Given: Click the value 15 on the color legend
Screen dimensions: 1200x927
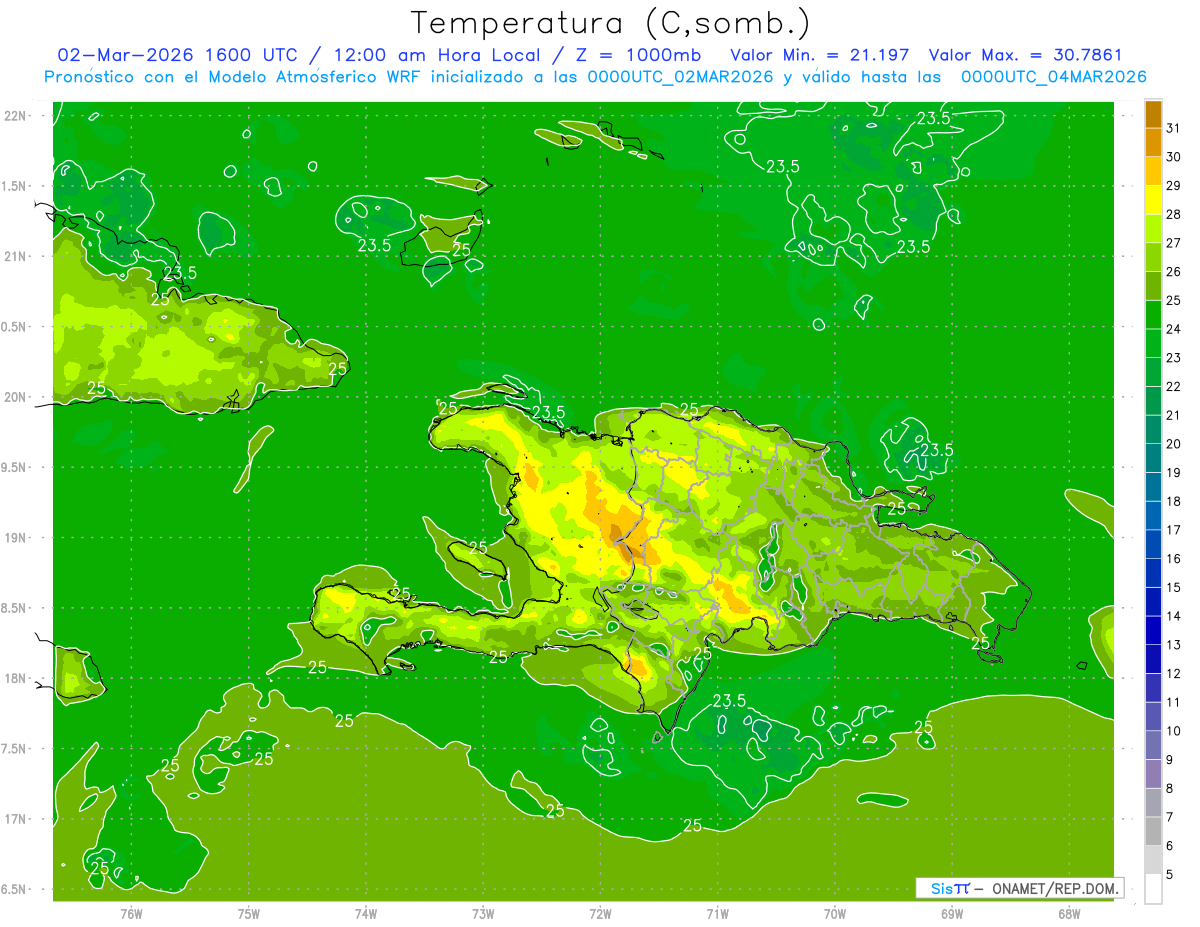Looking at the screenshot, I should (x=1174, y=587).
